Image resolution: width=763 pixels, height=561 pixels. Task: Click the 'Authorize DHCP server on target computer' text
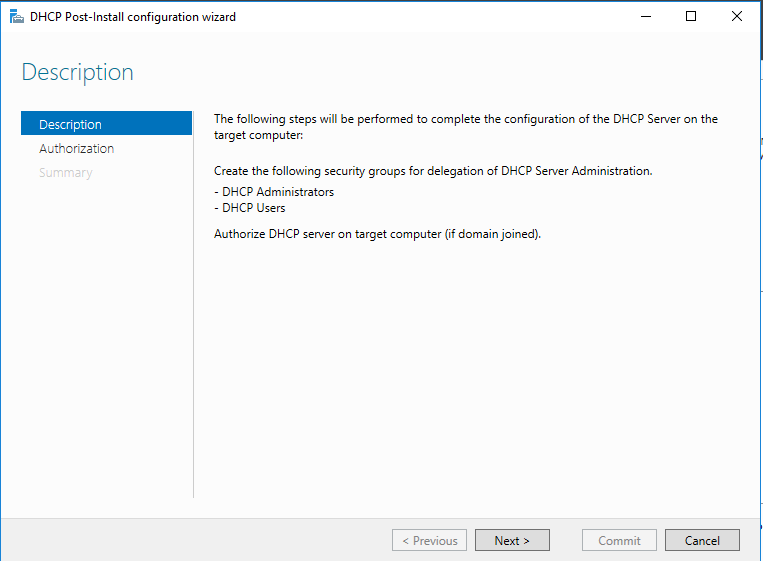coord(377,234)
